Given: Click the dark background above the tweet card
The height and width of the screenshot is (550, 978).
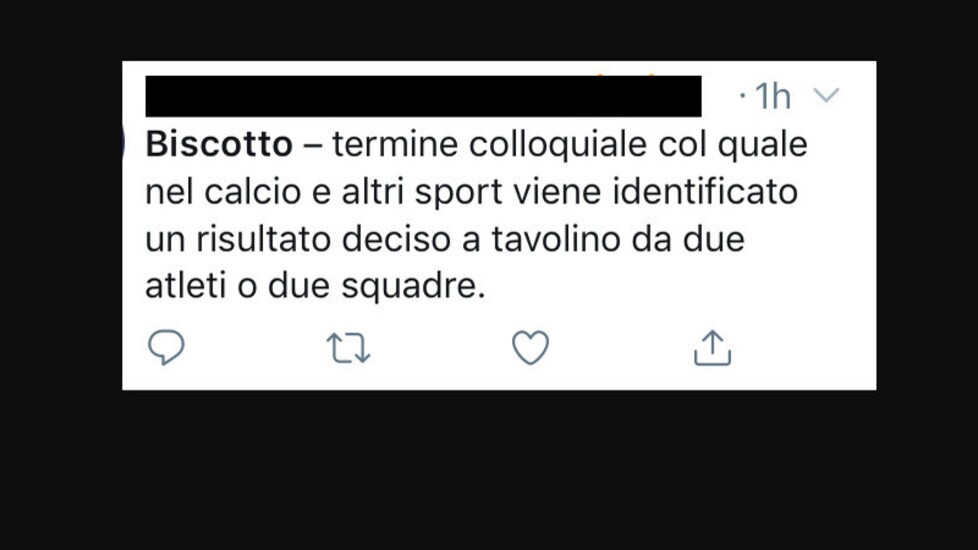Looking at the screenshot, I should coord(489,30).
